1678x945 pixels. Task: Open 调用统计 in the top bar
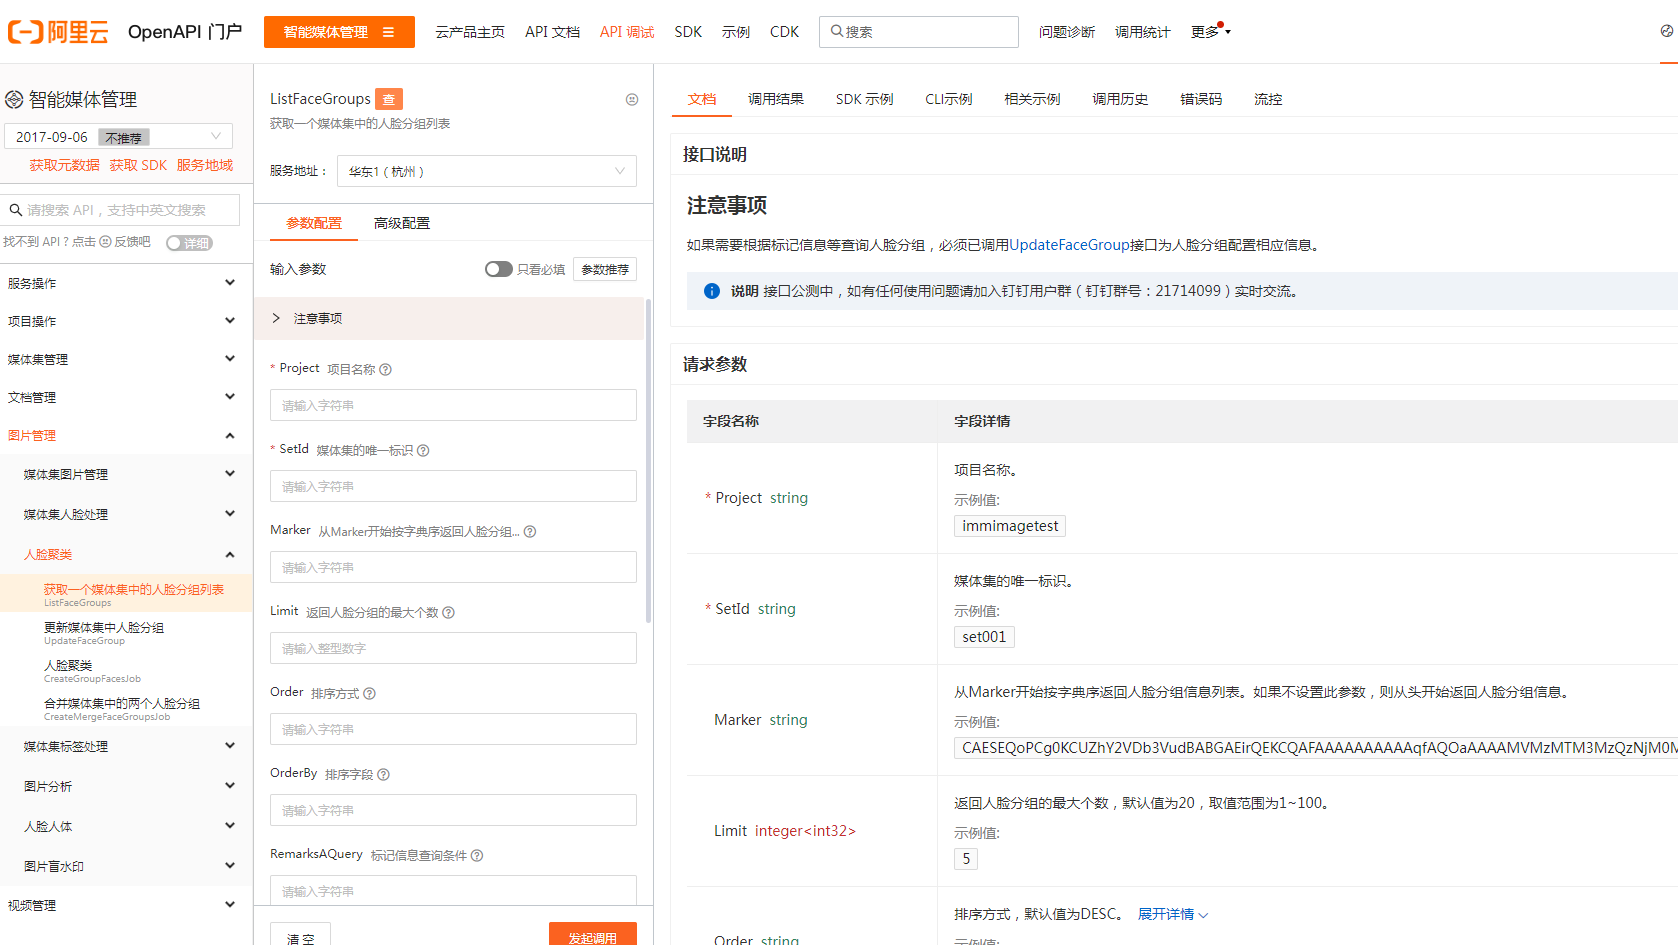(x=1142, y=32)
